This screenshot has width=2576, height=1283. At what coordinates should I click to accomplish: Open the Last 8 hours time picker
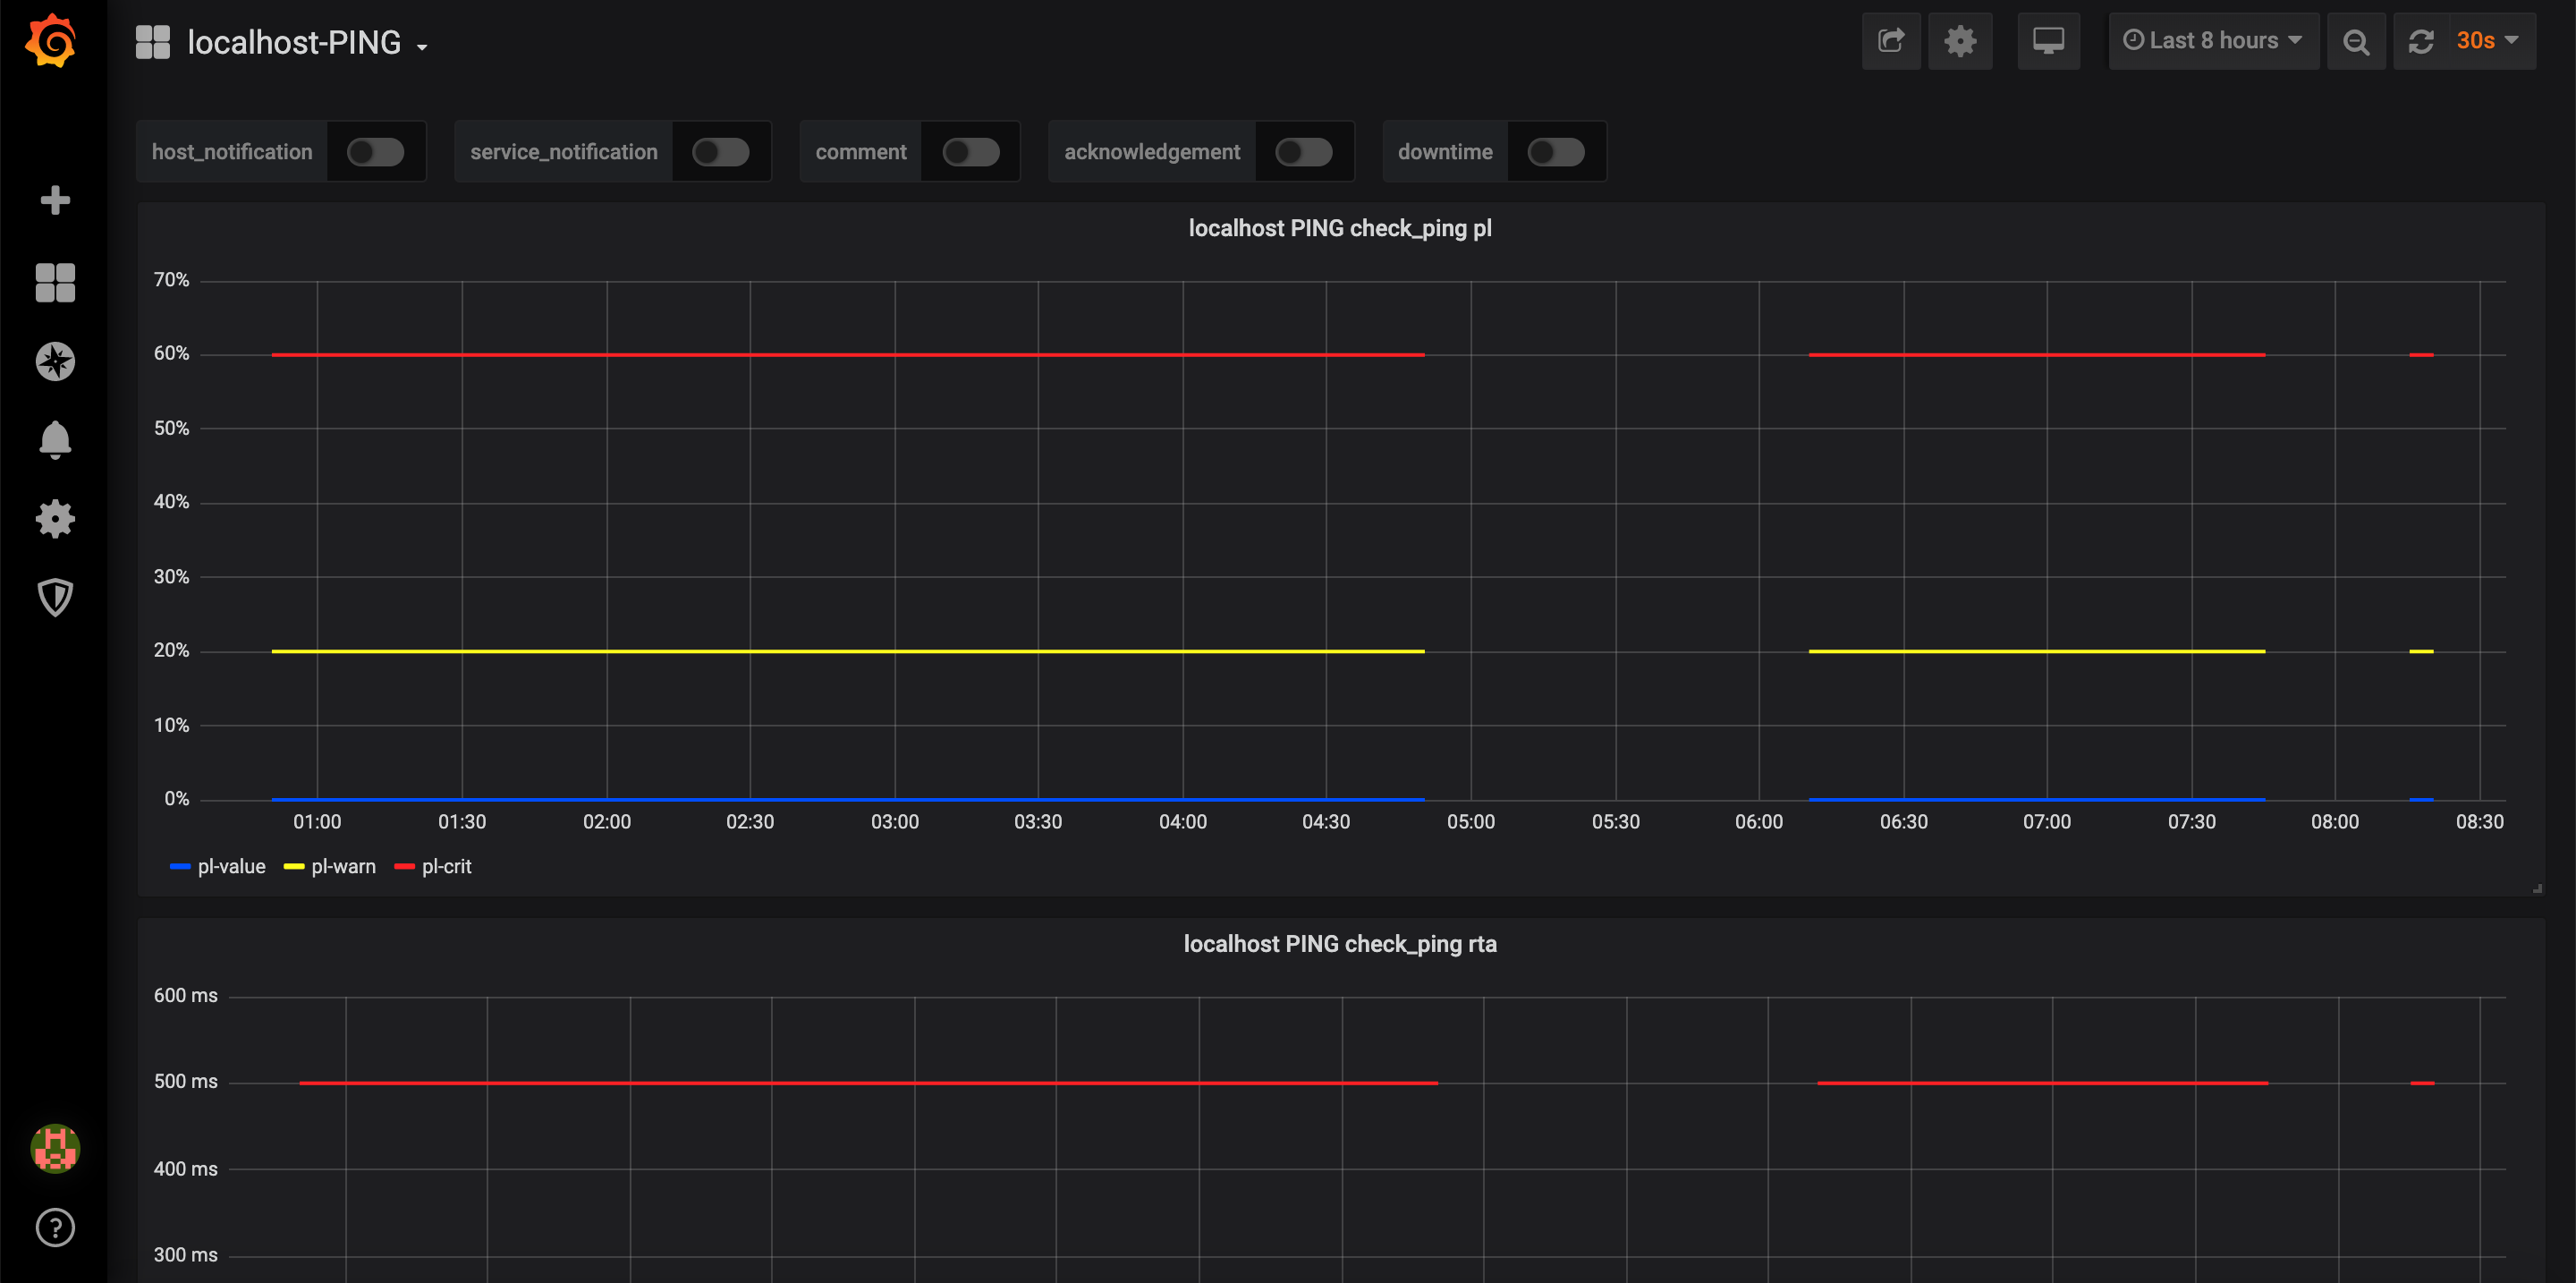[x=2212, y=41]
